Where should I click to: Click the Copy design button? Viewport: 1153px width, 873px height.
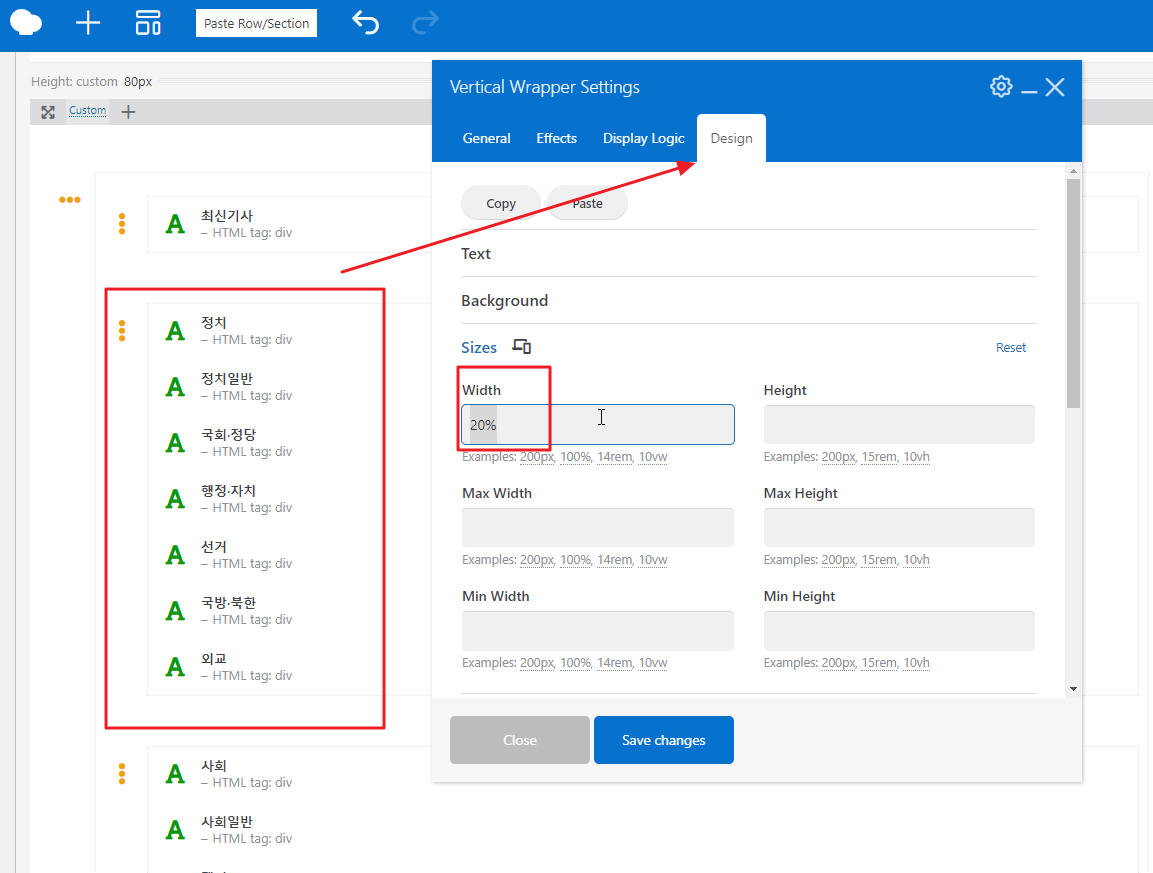pyautogui.click(x=501, y=203)
